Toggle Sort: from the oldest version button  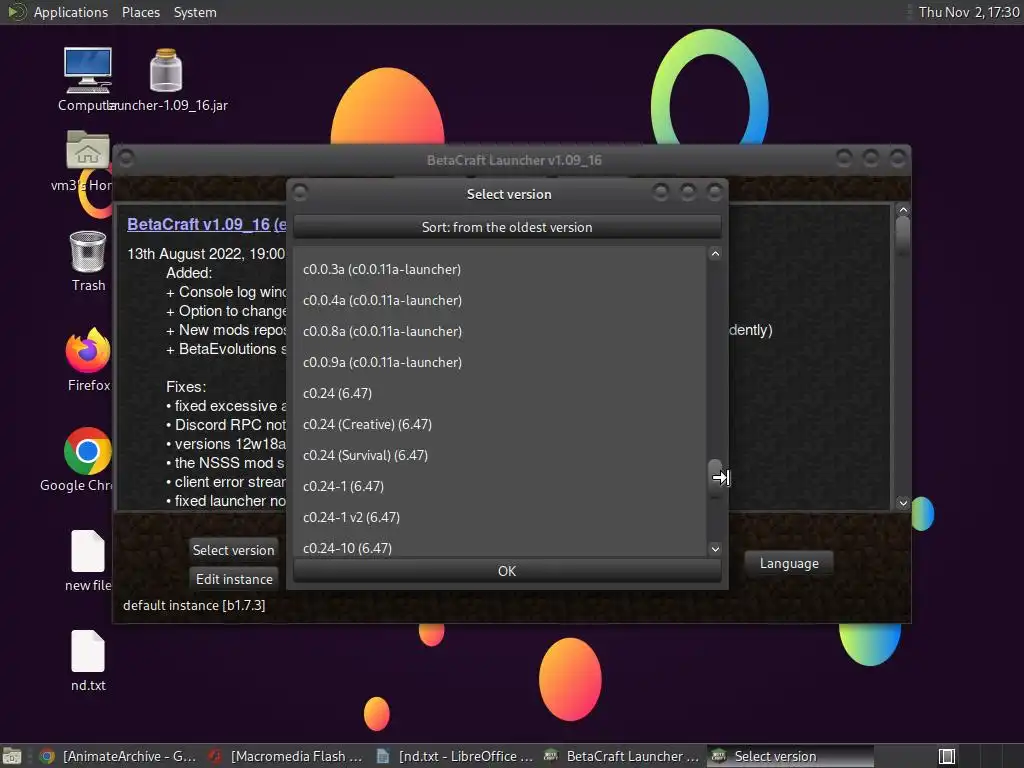[x=507, y=227]
